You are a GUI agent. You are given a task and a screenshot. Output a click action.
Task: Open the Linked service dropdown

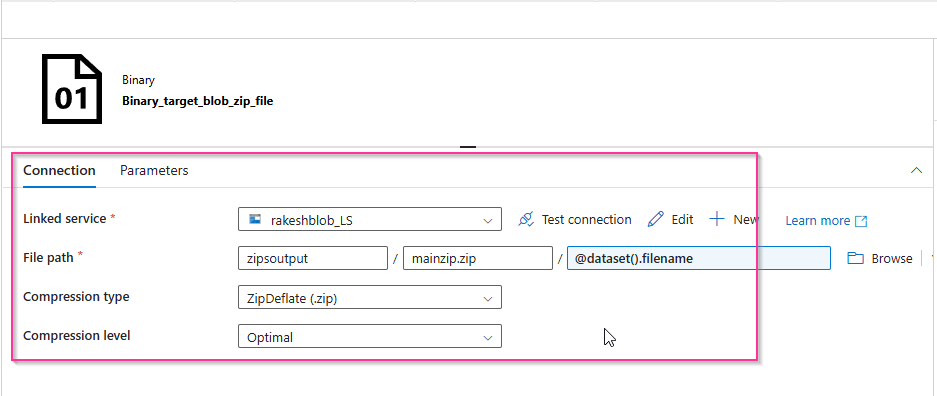[369, 219]
